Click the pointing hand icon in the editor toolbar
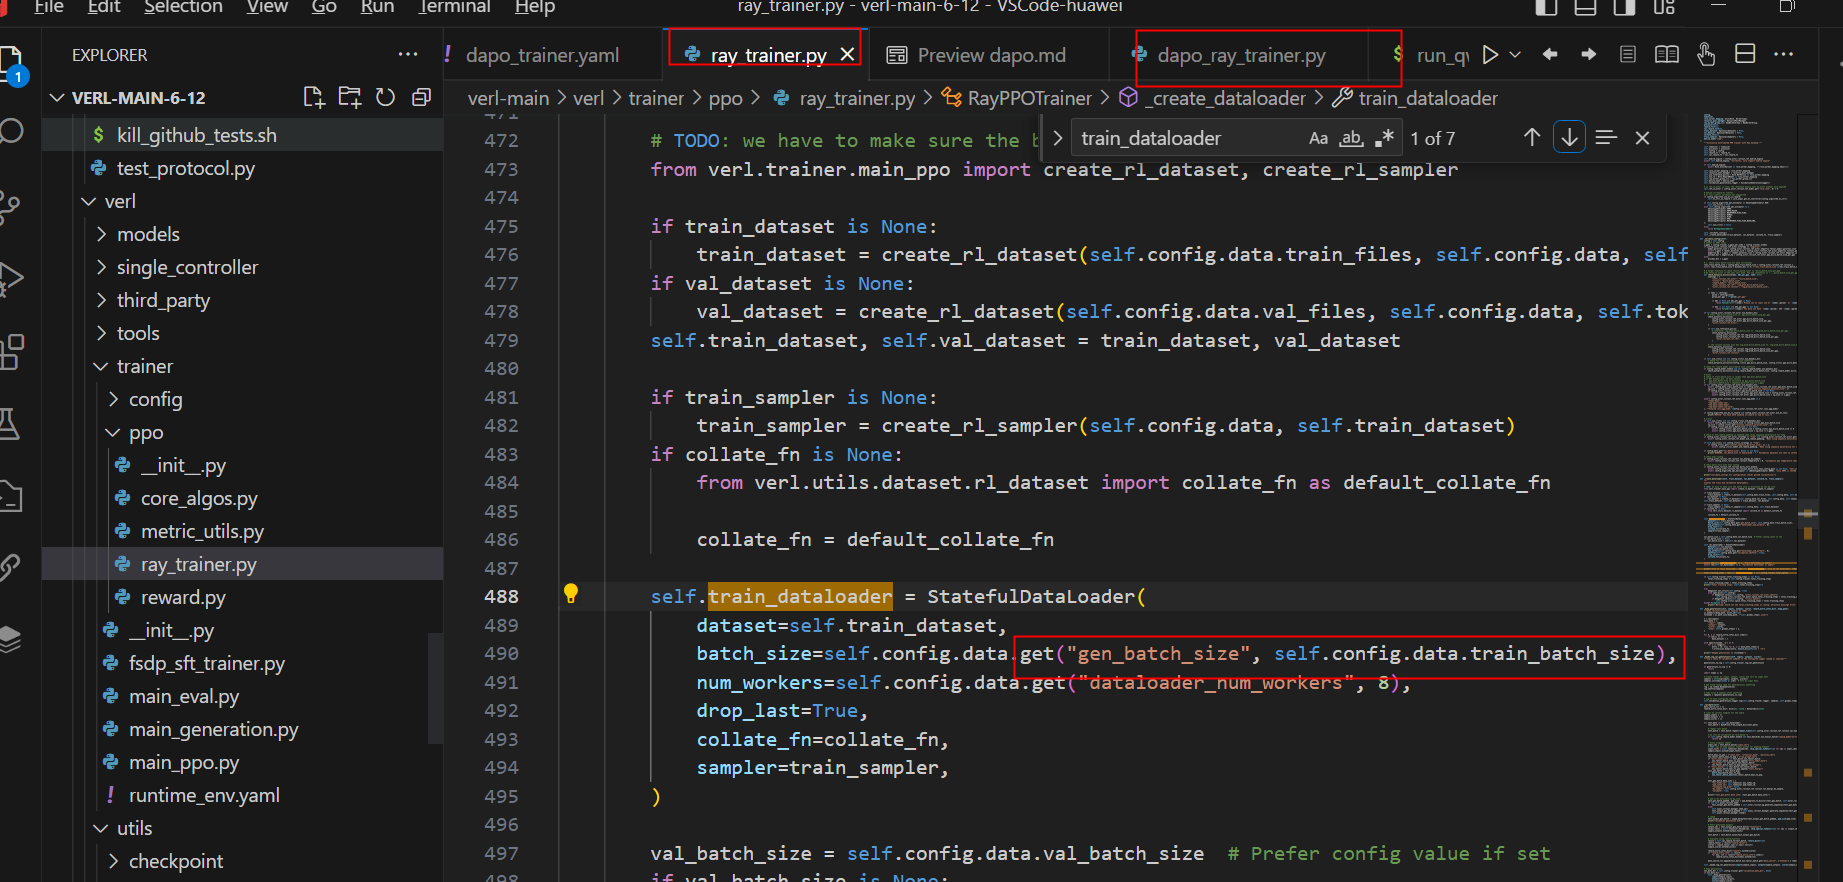 [1706, 54]
